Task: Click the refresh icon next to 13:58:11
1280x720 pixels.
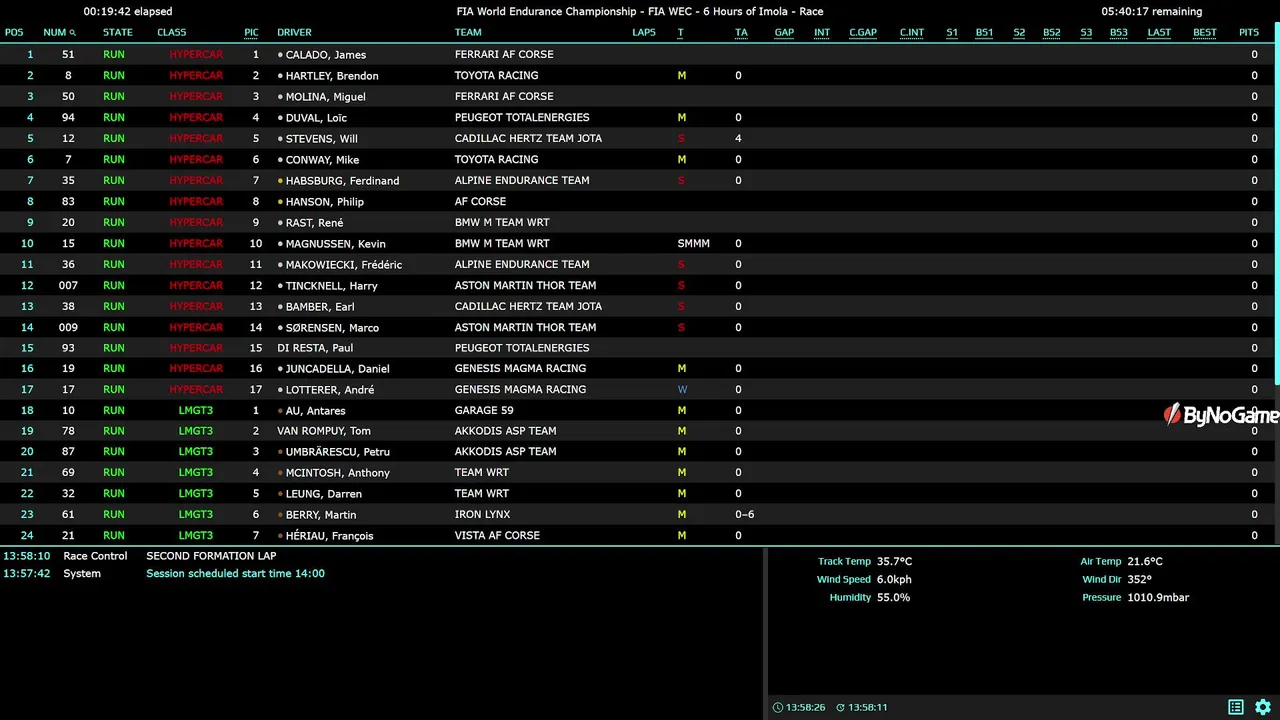Action: point(841,708)
